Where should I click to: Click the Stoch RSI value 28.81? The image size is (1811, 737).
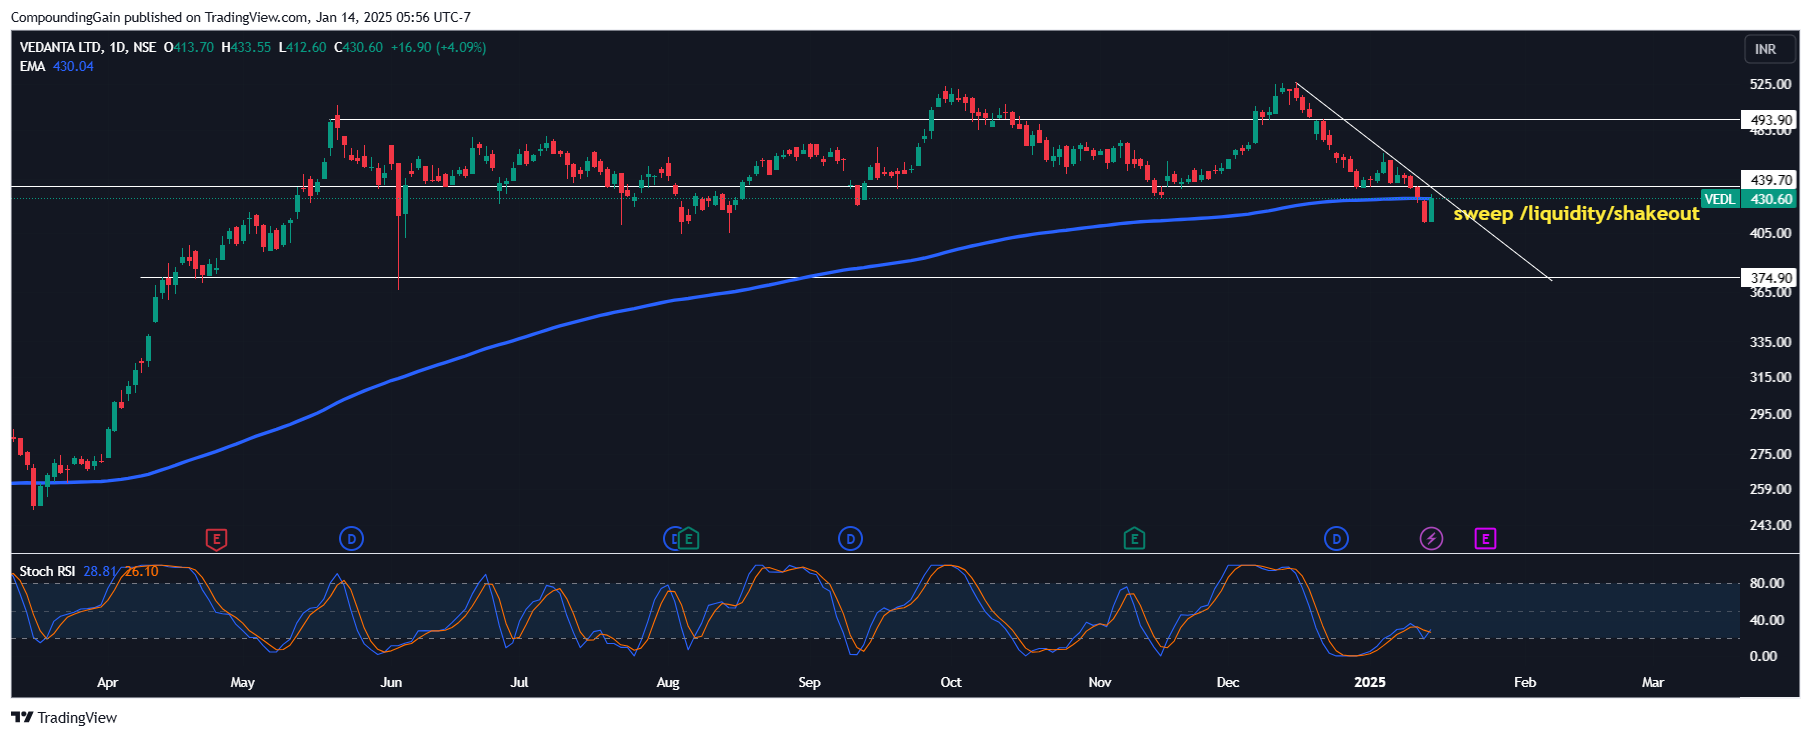click(x=100, y=571)
